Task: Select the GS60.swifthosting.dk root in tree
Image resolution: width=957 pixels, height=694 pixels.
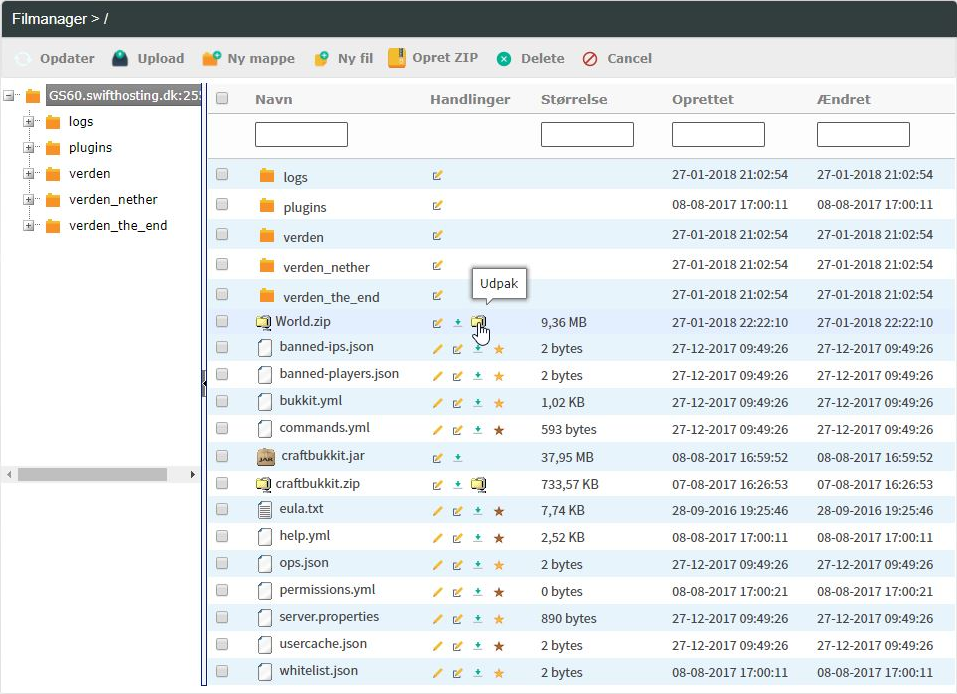Action: point(124,95)
